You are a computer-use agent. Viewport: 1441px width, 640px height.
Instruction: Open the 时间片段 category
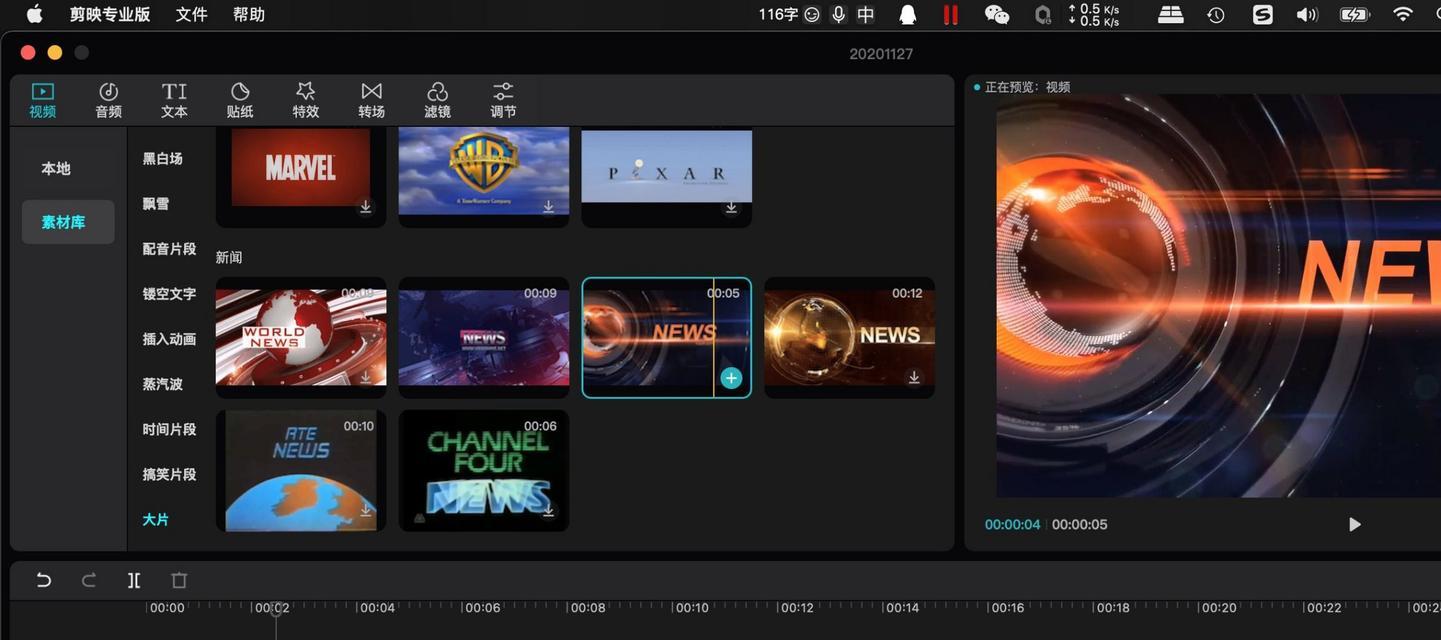169,429
